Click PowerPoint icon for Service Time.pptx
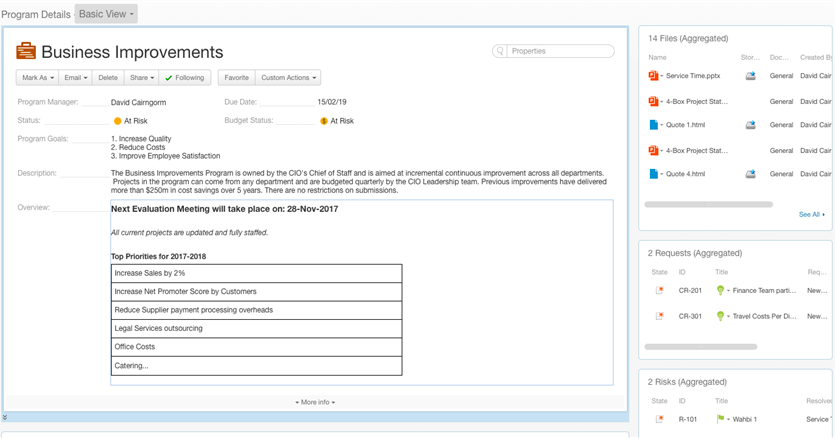Image resolution: width=835 pixels, height=438 pixels. click(x=653, y=76)
